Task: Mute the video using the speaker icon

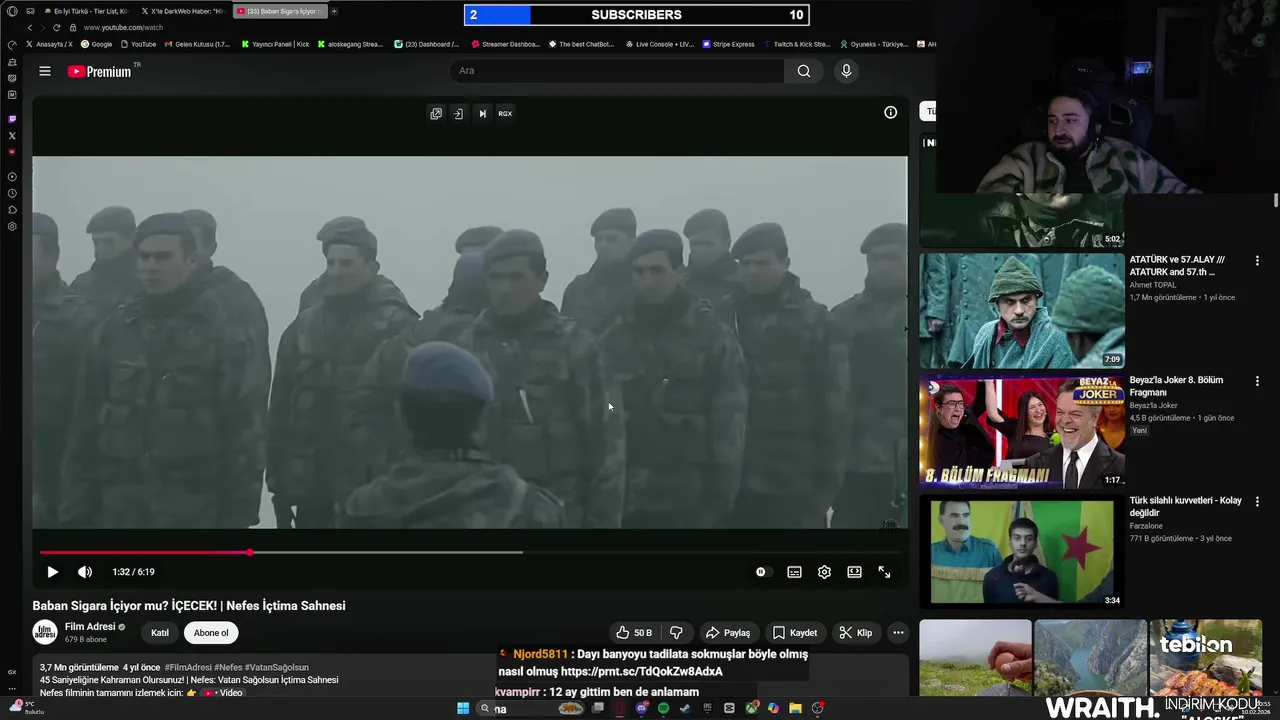Action: (85, 572)
